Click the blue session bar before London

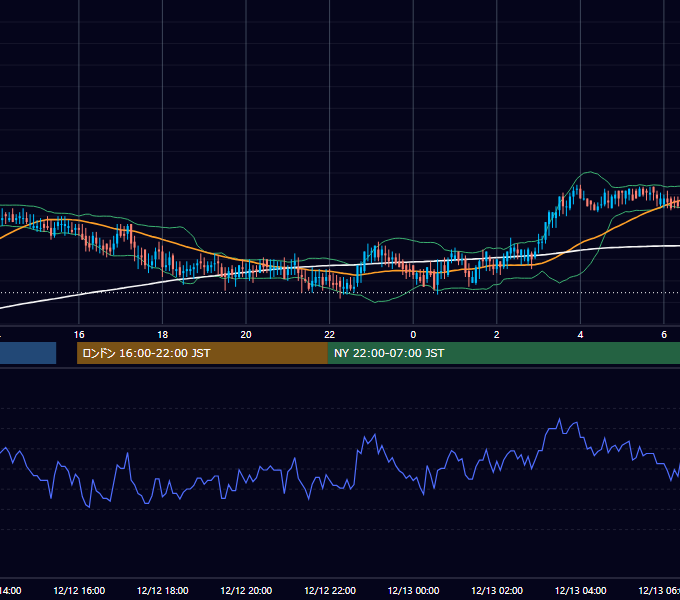point(28,353)
